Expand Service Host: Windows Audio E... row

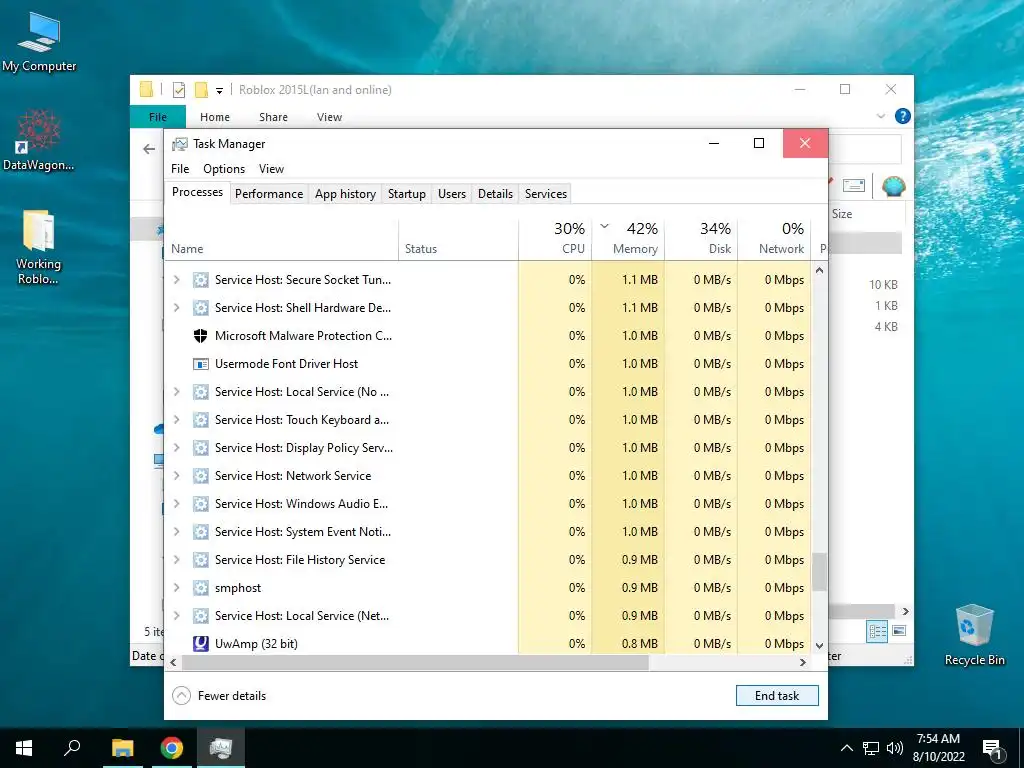point(176,504)
